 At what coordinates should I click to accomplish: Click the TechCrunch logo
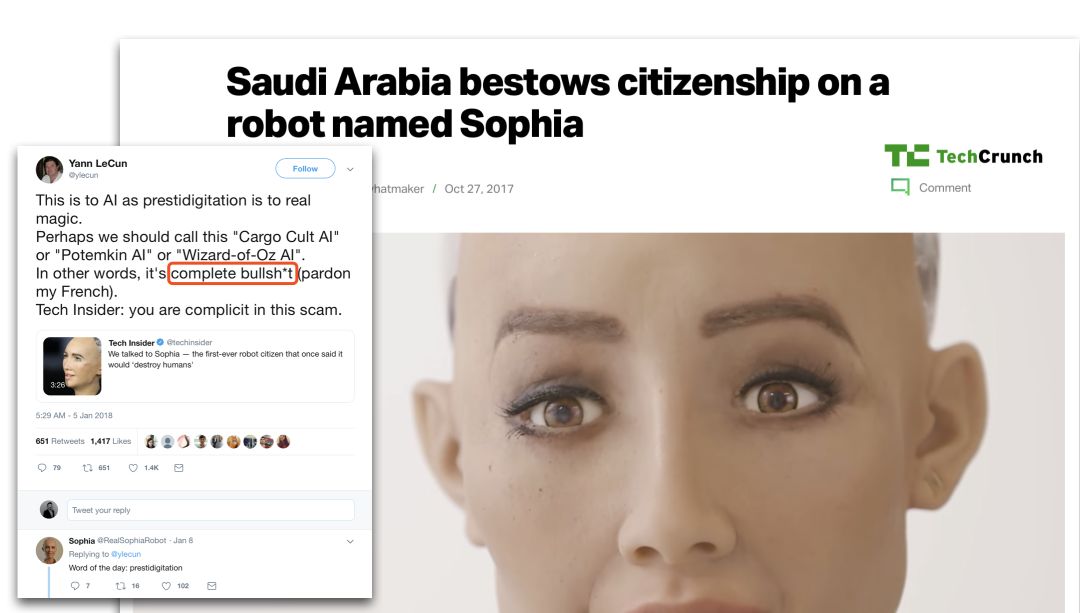point(963,156)
